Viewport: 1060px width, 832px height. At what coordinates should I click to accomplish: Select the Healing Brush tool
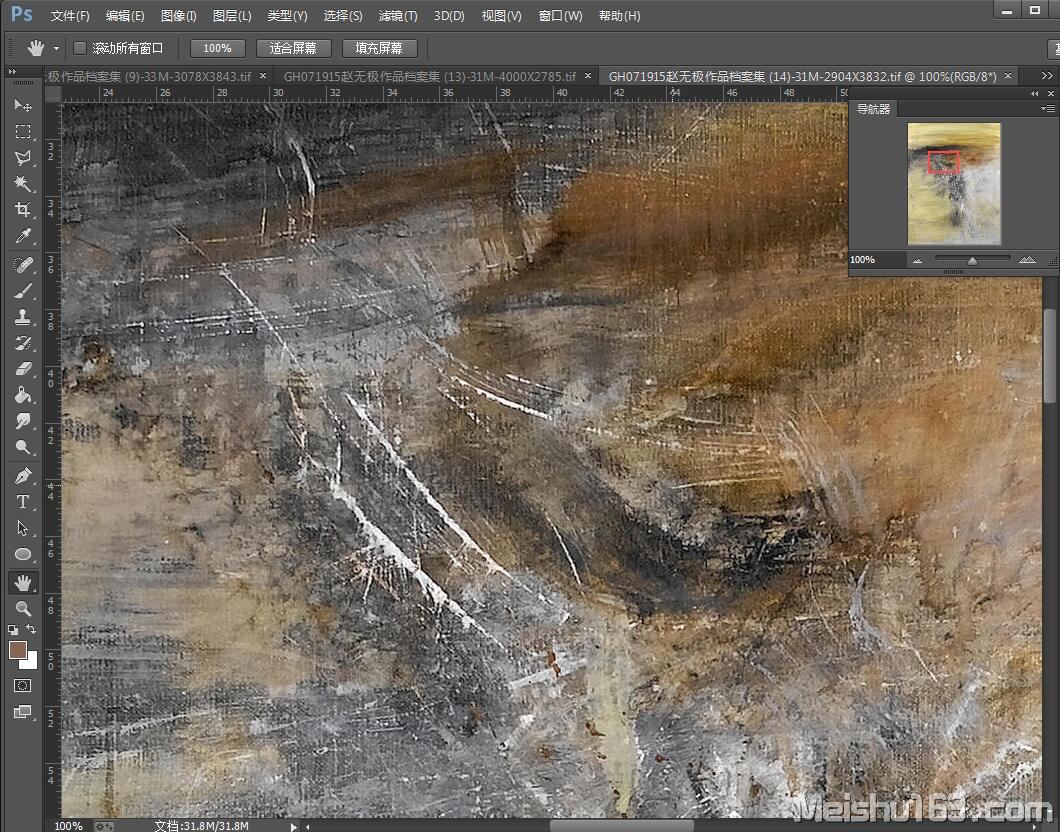[23, 265]
